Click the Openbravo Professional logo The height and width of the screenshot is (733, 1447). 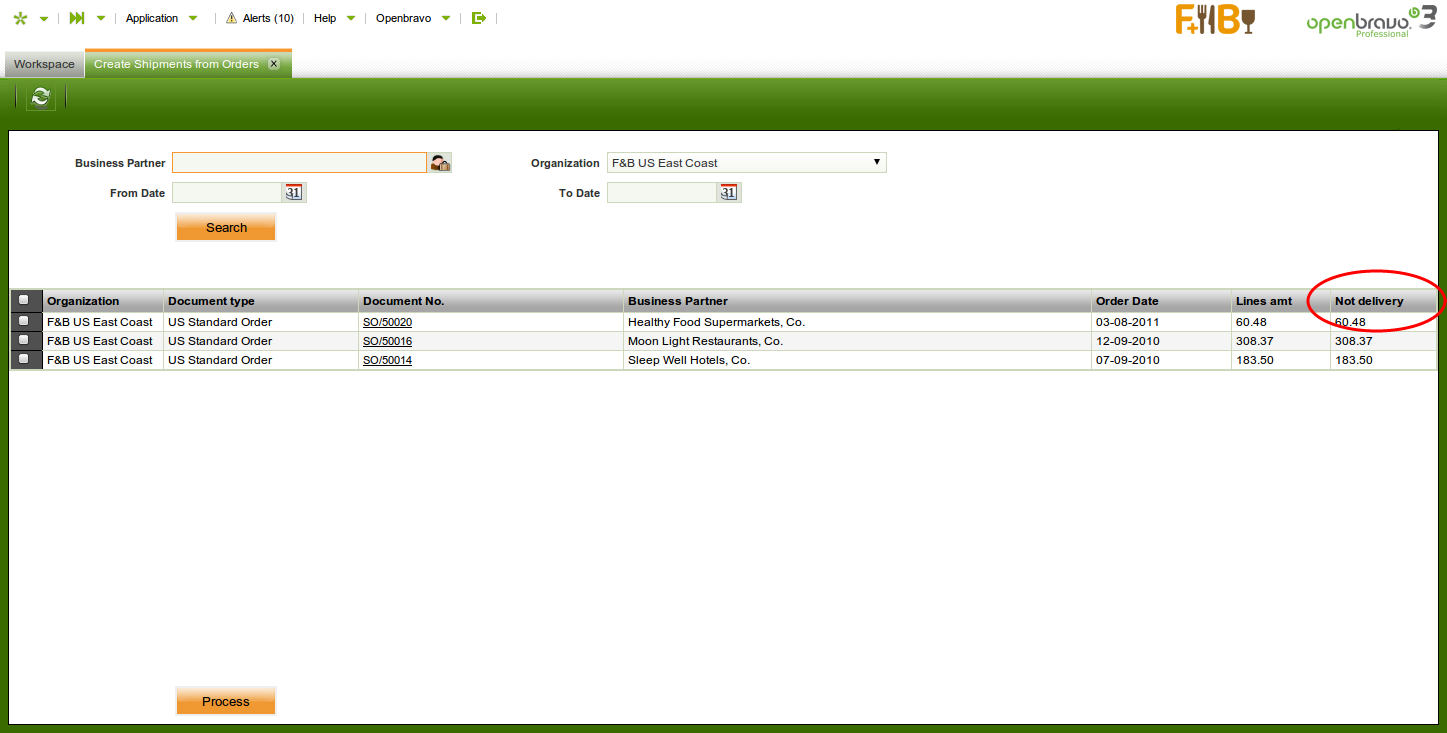1371,22
